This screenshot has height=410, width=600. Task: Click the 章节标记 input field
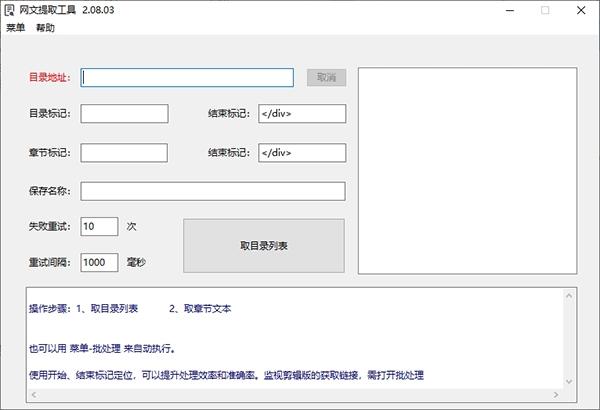(124, 153)
